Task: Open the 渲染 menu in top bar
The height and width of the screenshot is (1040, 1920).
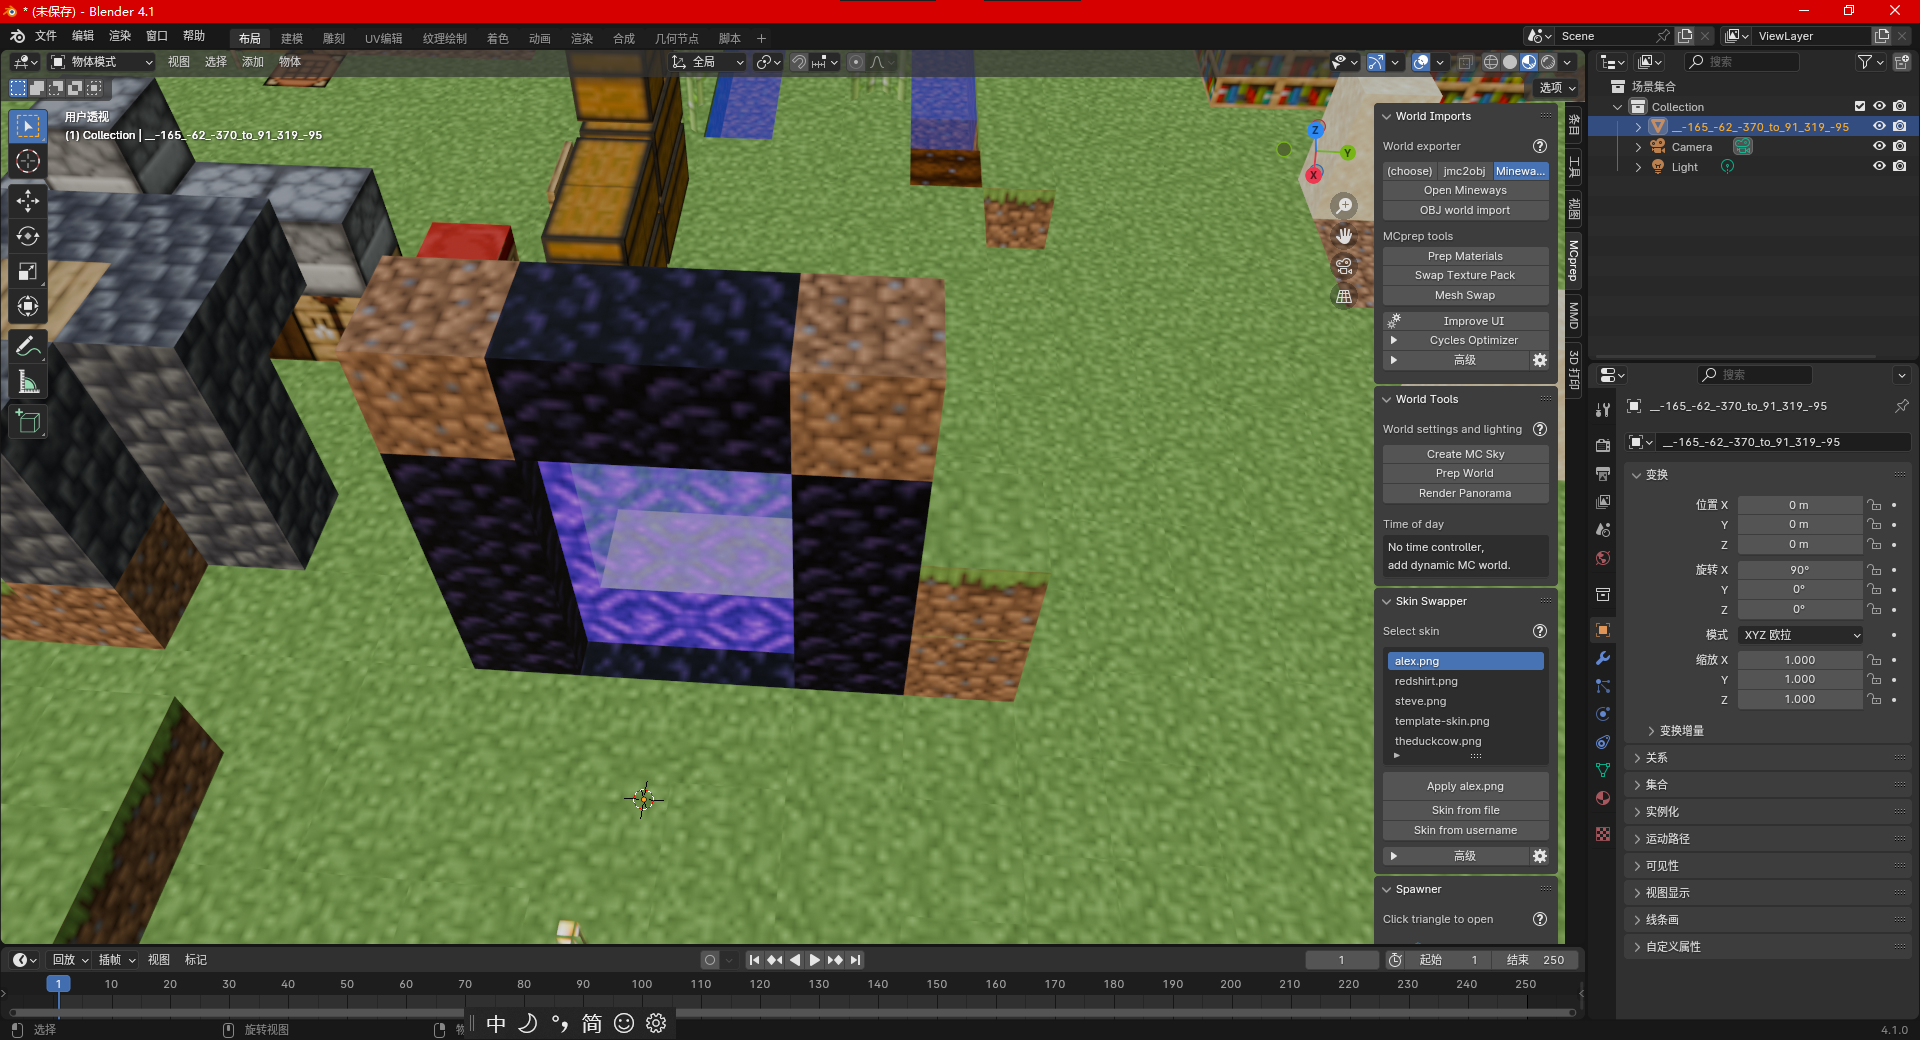Action: [120, 36]
